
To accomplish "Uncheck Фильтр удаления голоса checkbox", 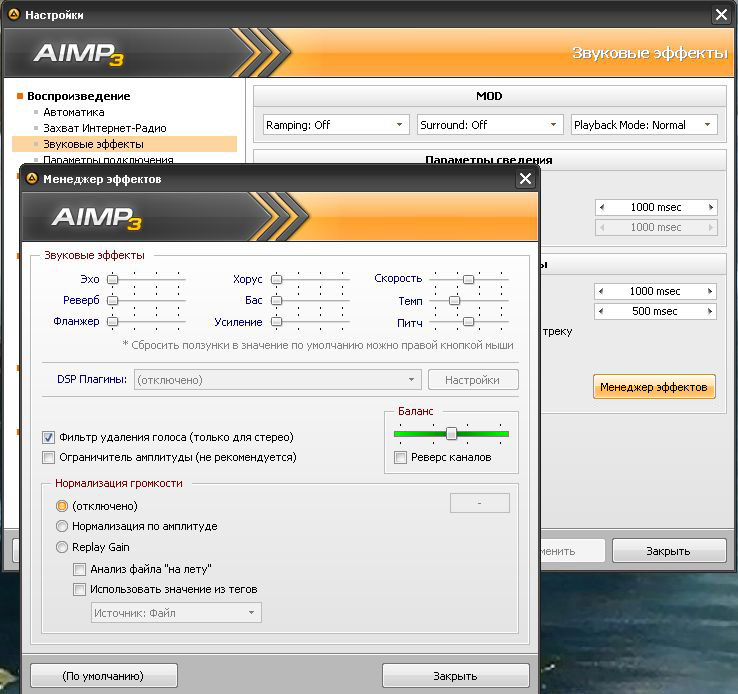I will coord(48,438).
